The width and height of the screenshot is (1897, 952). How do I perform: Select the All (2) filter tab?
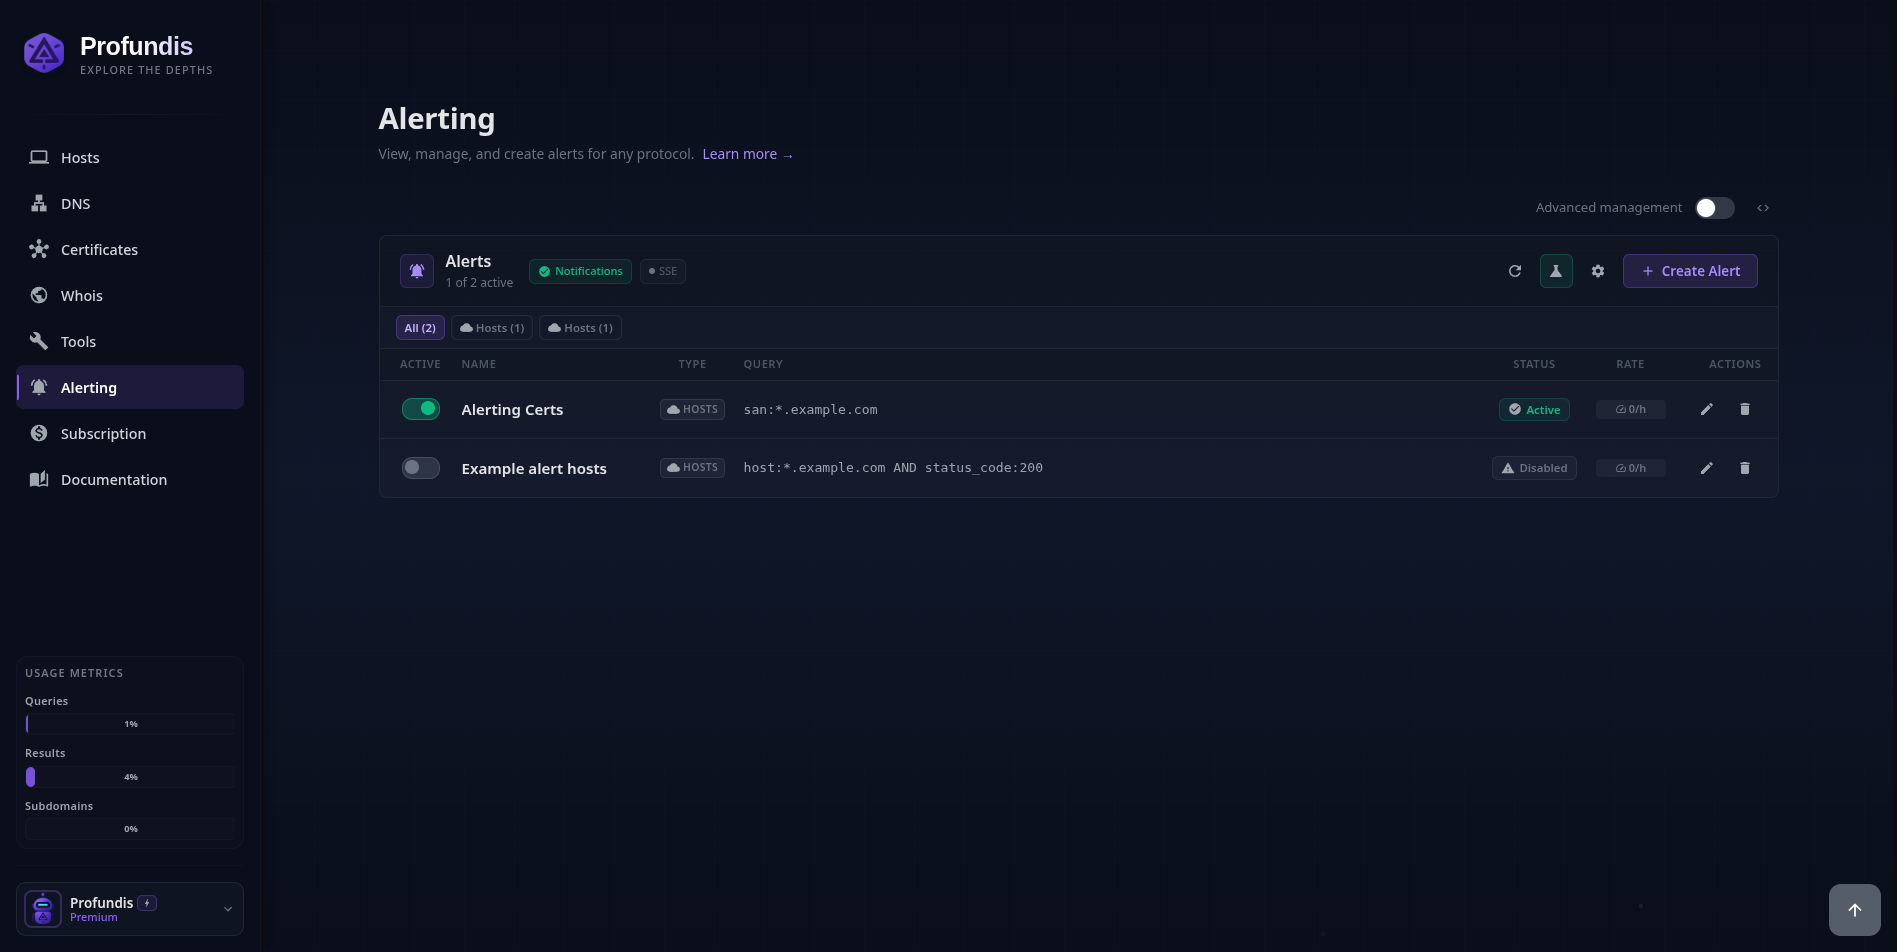coord(420,328)
